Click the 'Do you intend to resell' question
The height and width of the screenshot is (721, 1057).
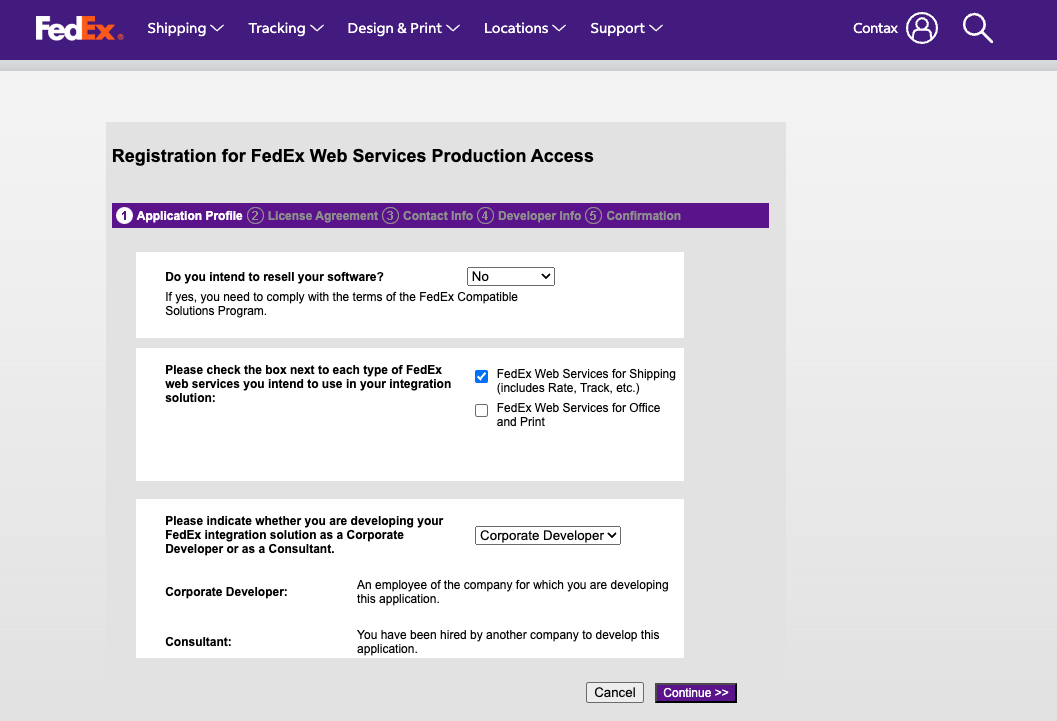point(274,277)
